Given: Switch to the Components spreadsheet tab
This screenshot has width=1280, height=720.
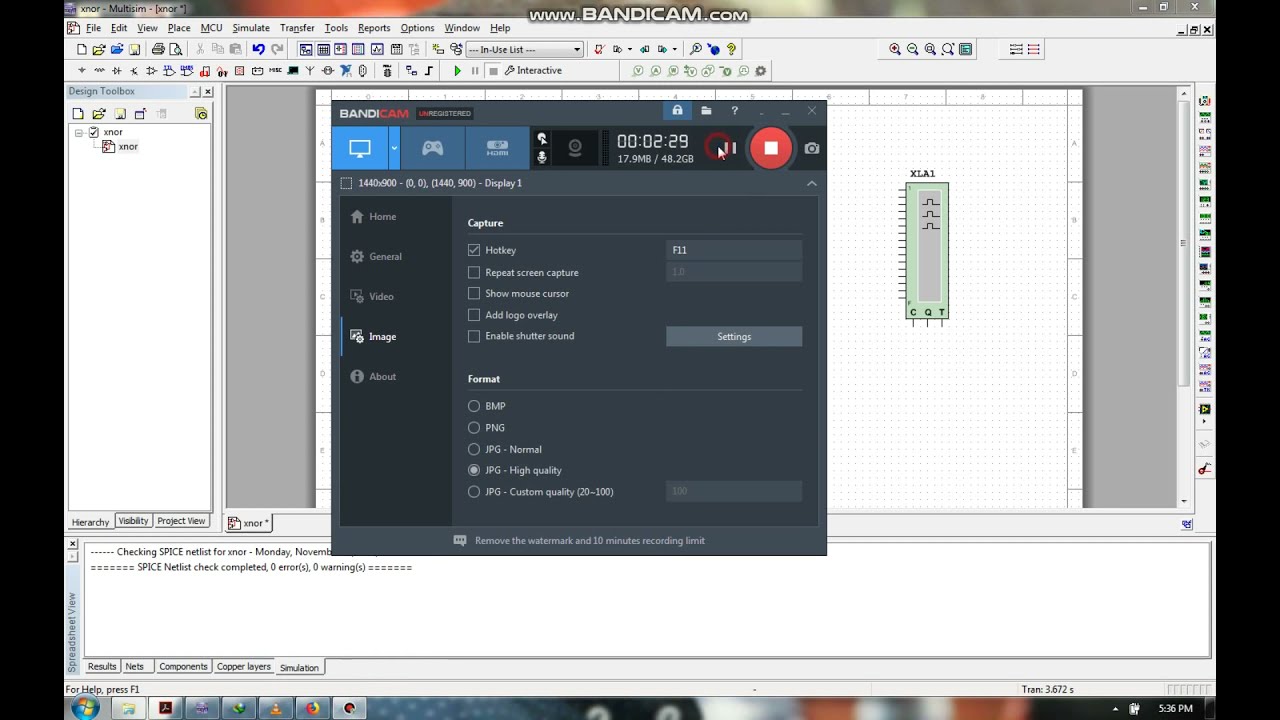Looking at the screenshot, I should coord(183,666).
